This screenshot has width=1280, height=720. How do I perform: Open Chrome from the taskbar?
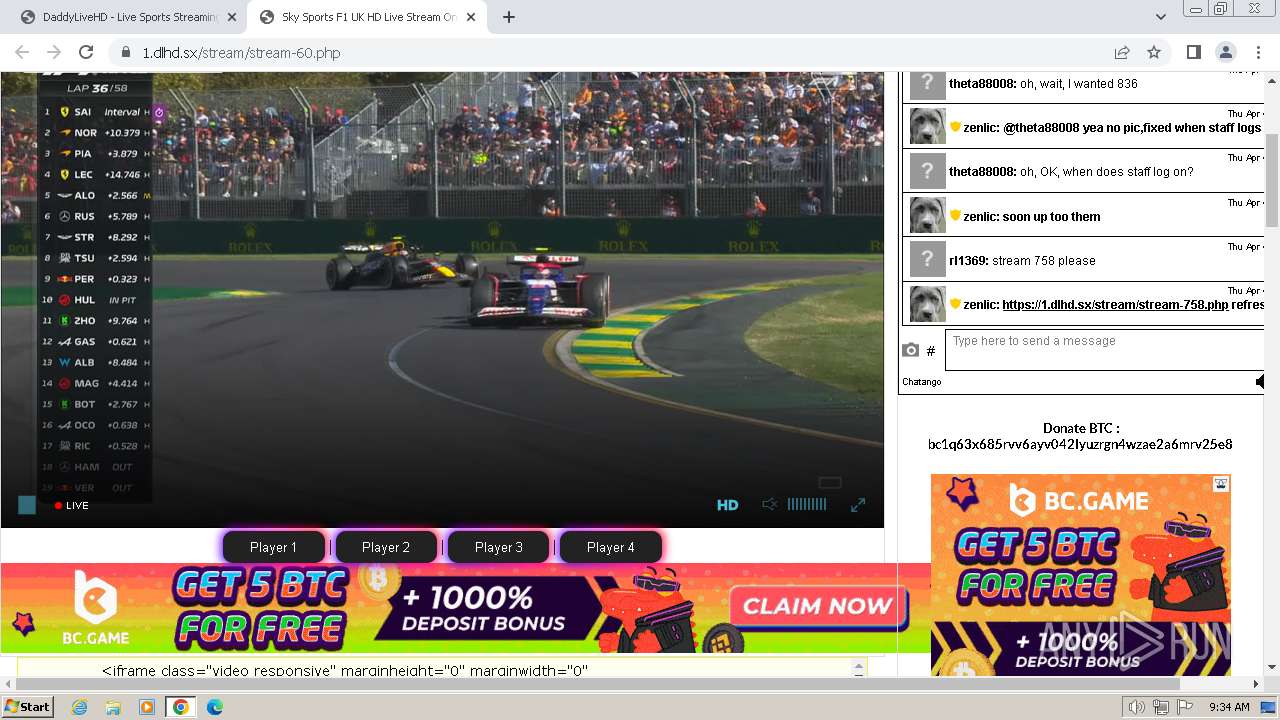[180, 707]
